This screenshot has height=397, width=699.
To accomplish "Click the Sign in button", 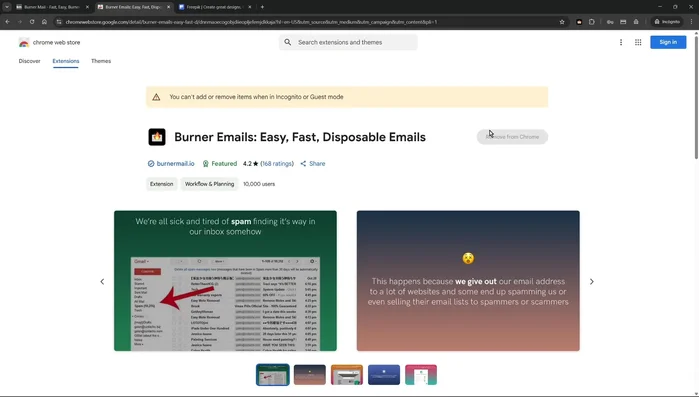I will click(668, 42).
